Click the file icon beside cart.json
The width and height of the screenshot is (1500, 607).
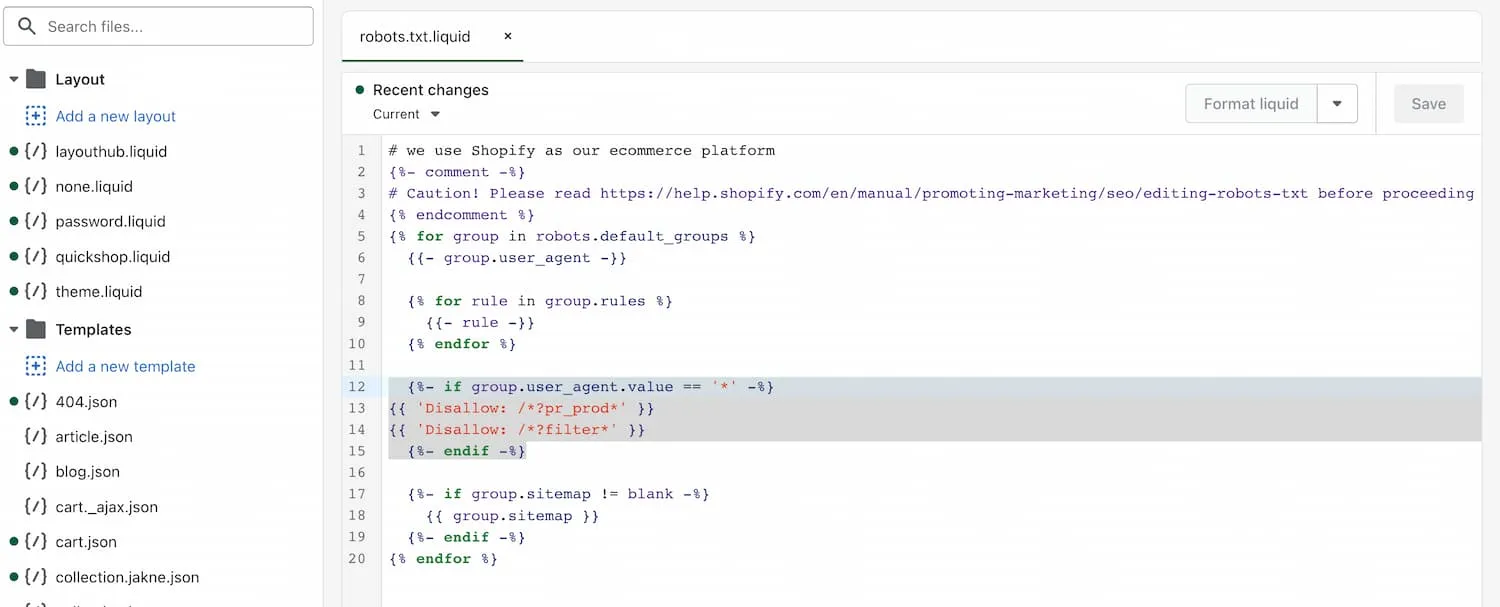tap(36, 541)
